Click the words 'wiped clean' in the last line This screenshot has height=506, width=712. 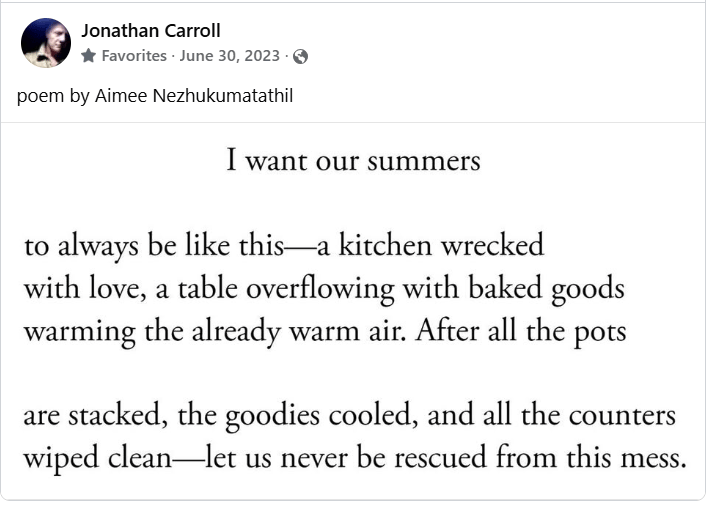(x=98, y=458)
